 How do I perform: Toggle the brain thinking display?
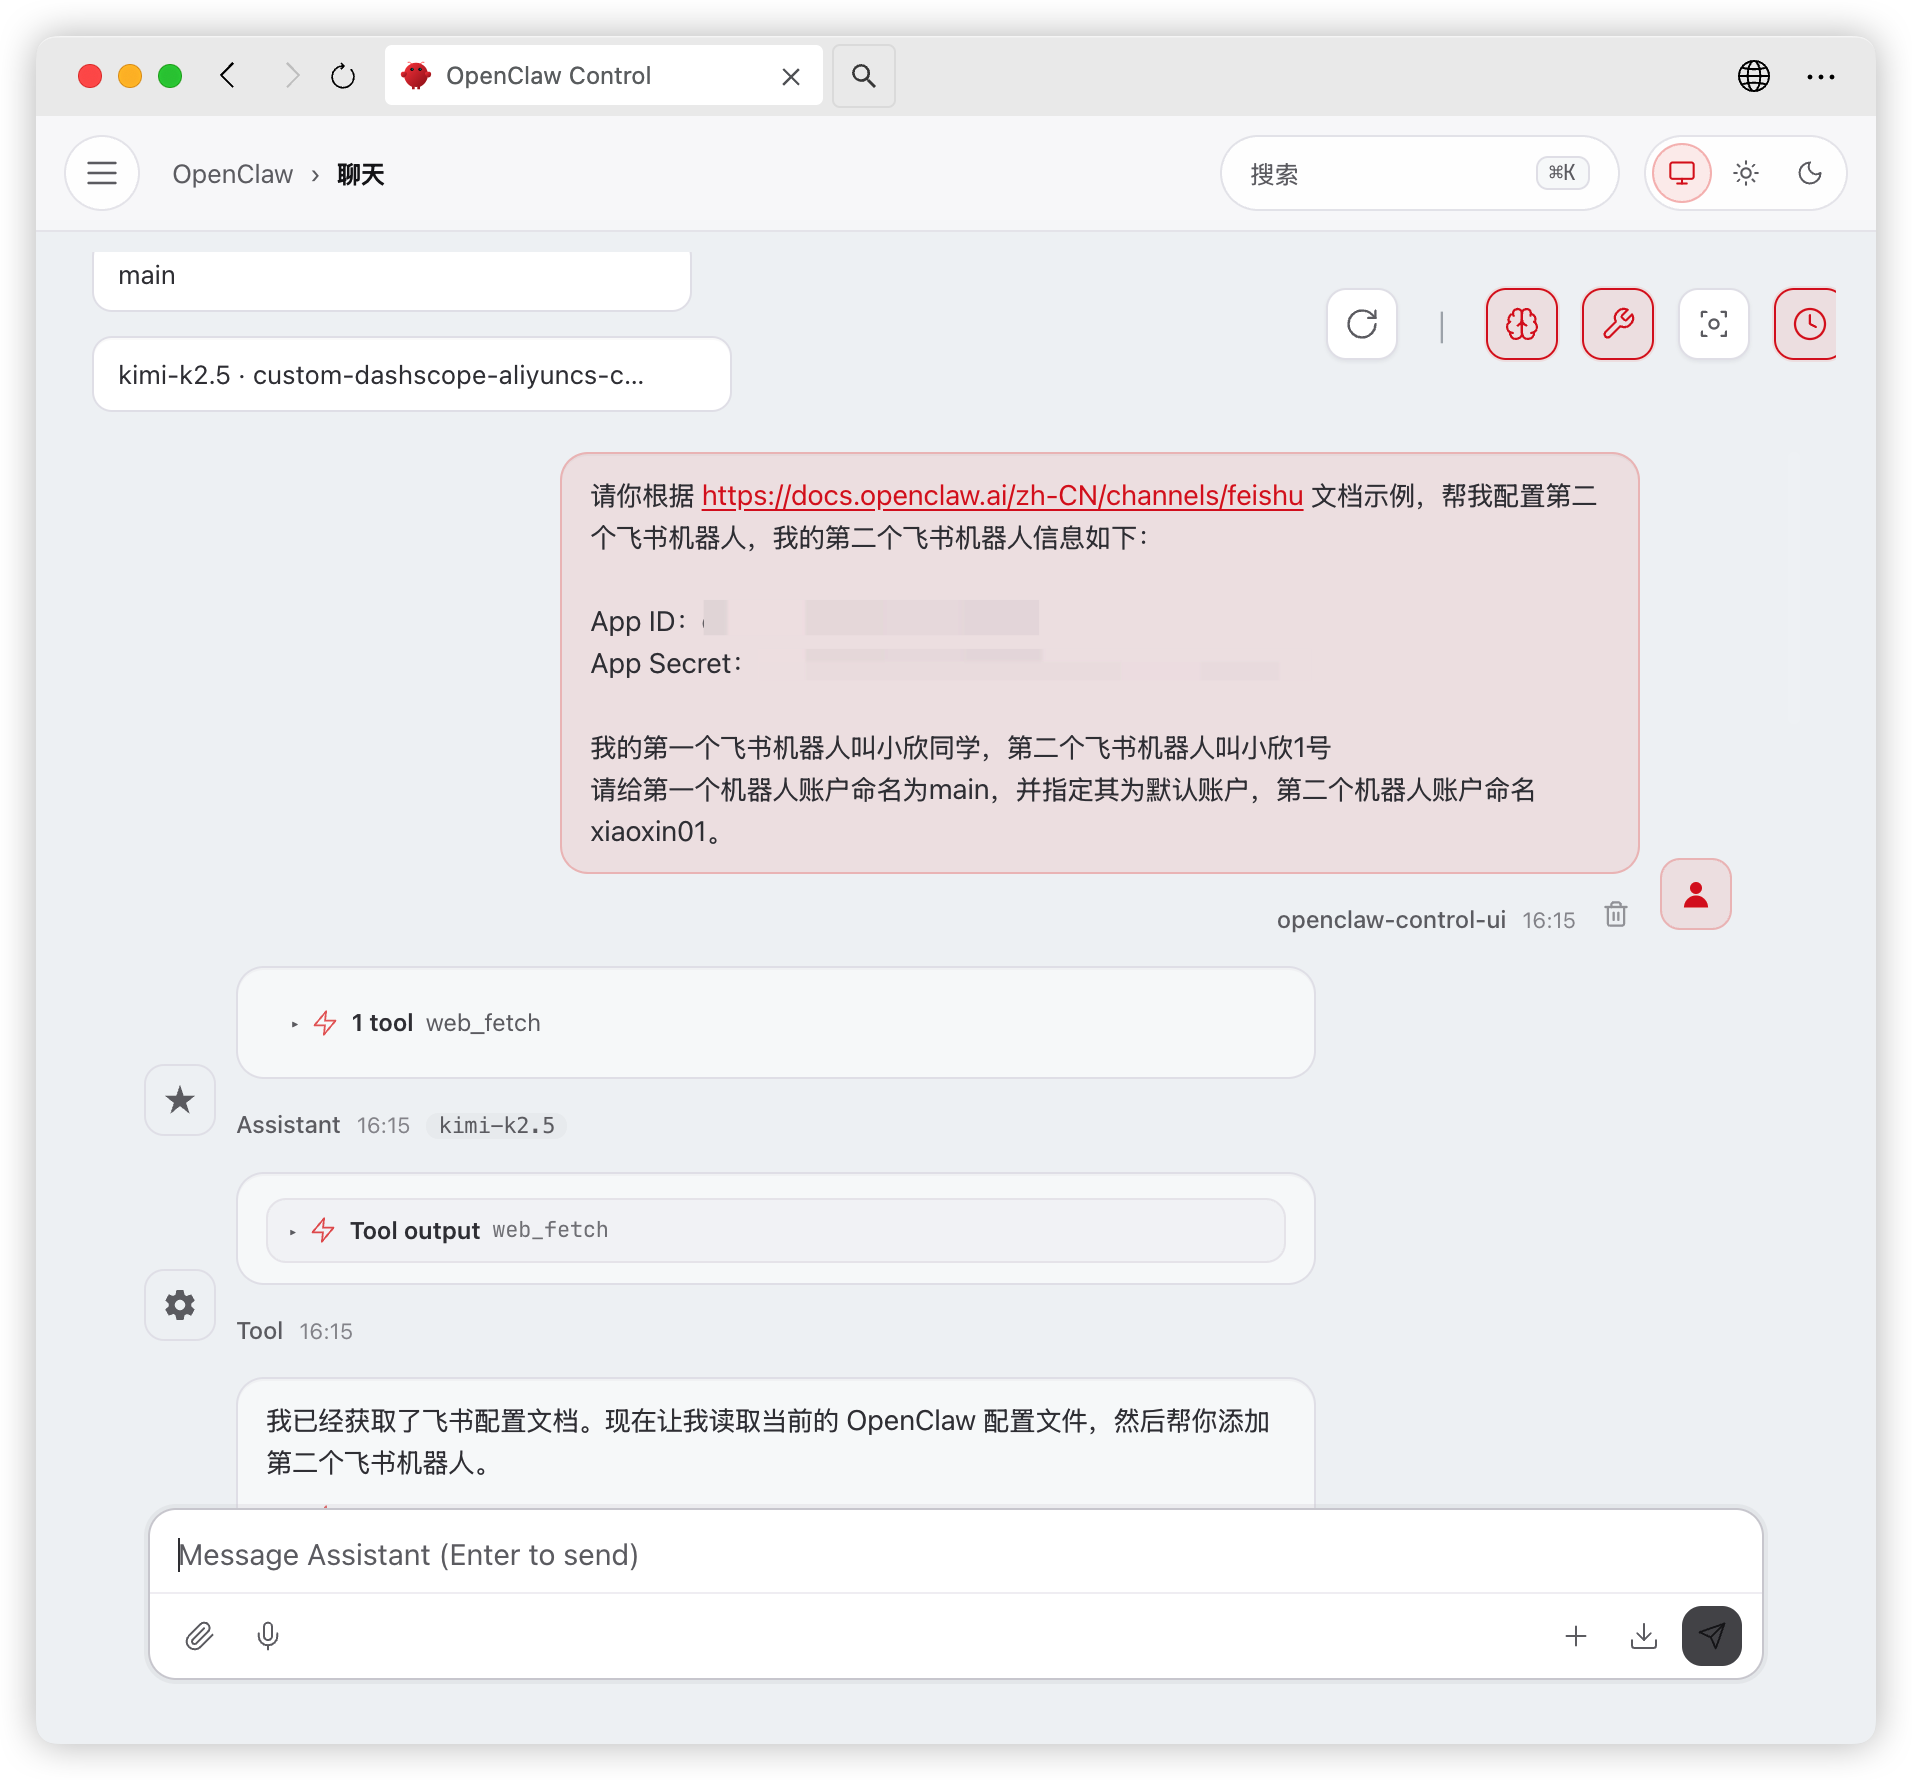point(1521,324)
